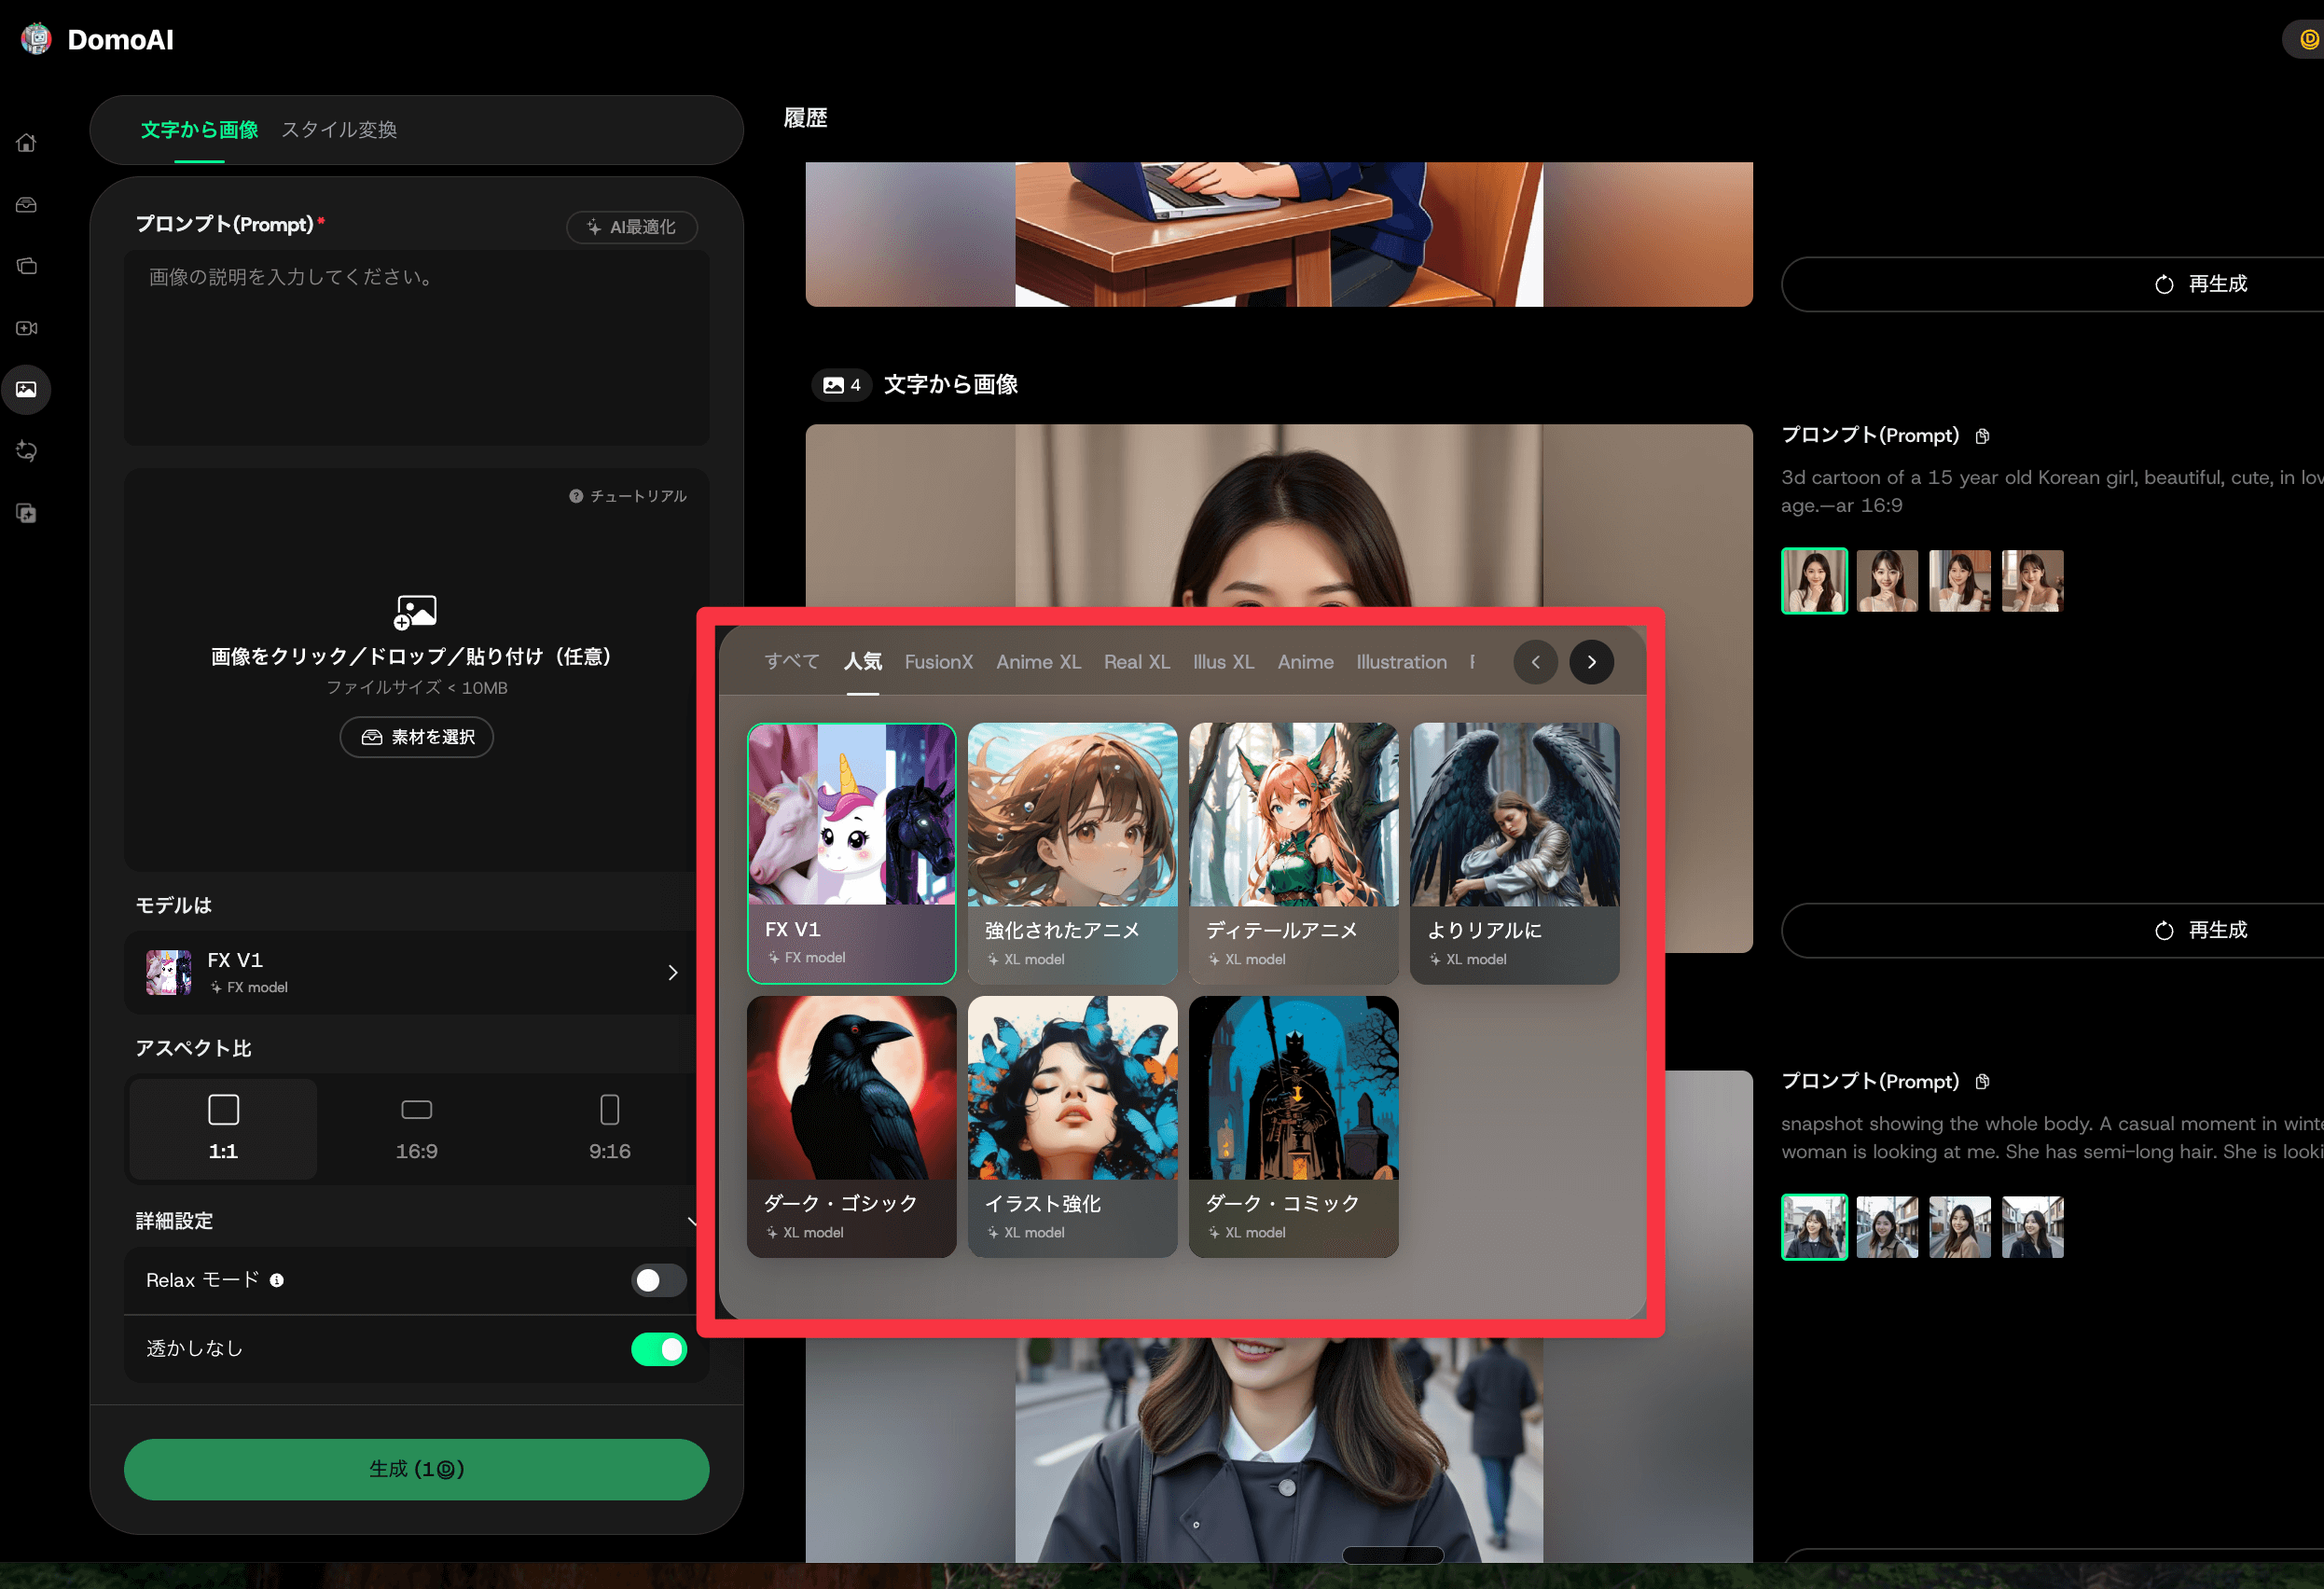Click the AI最適化 prompt optimize button
The width and height of the screenshot is (2324, 1589).
pyautogui.click(x=632, y=227)
